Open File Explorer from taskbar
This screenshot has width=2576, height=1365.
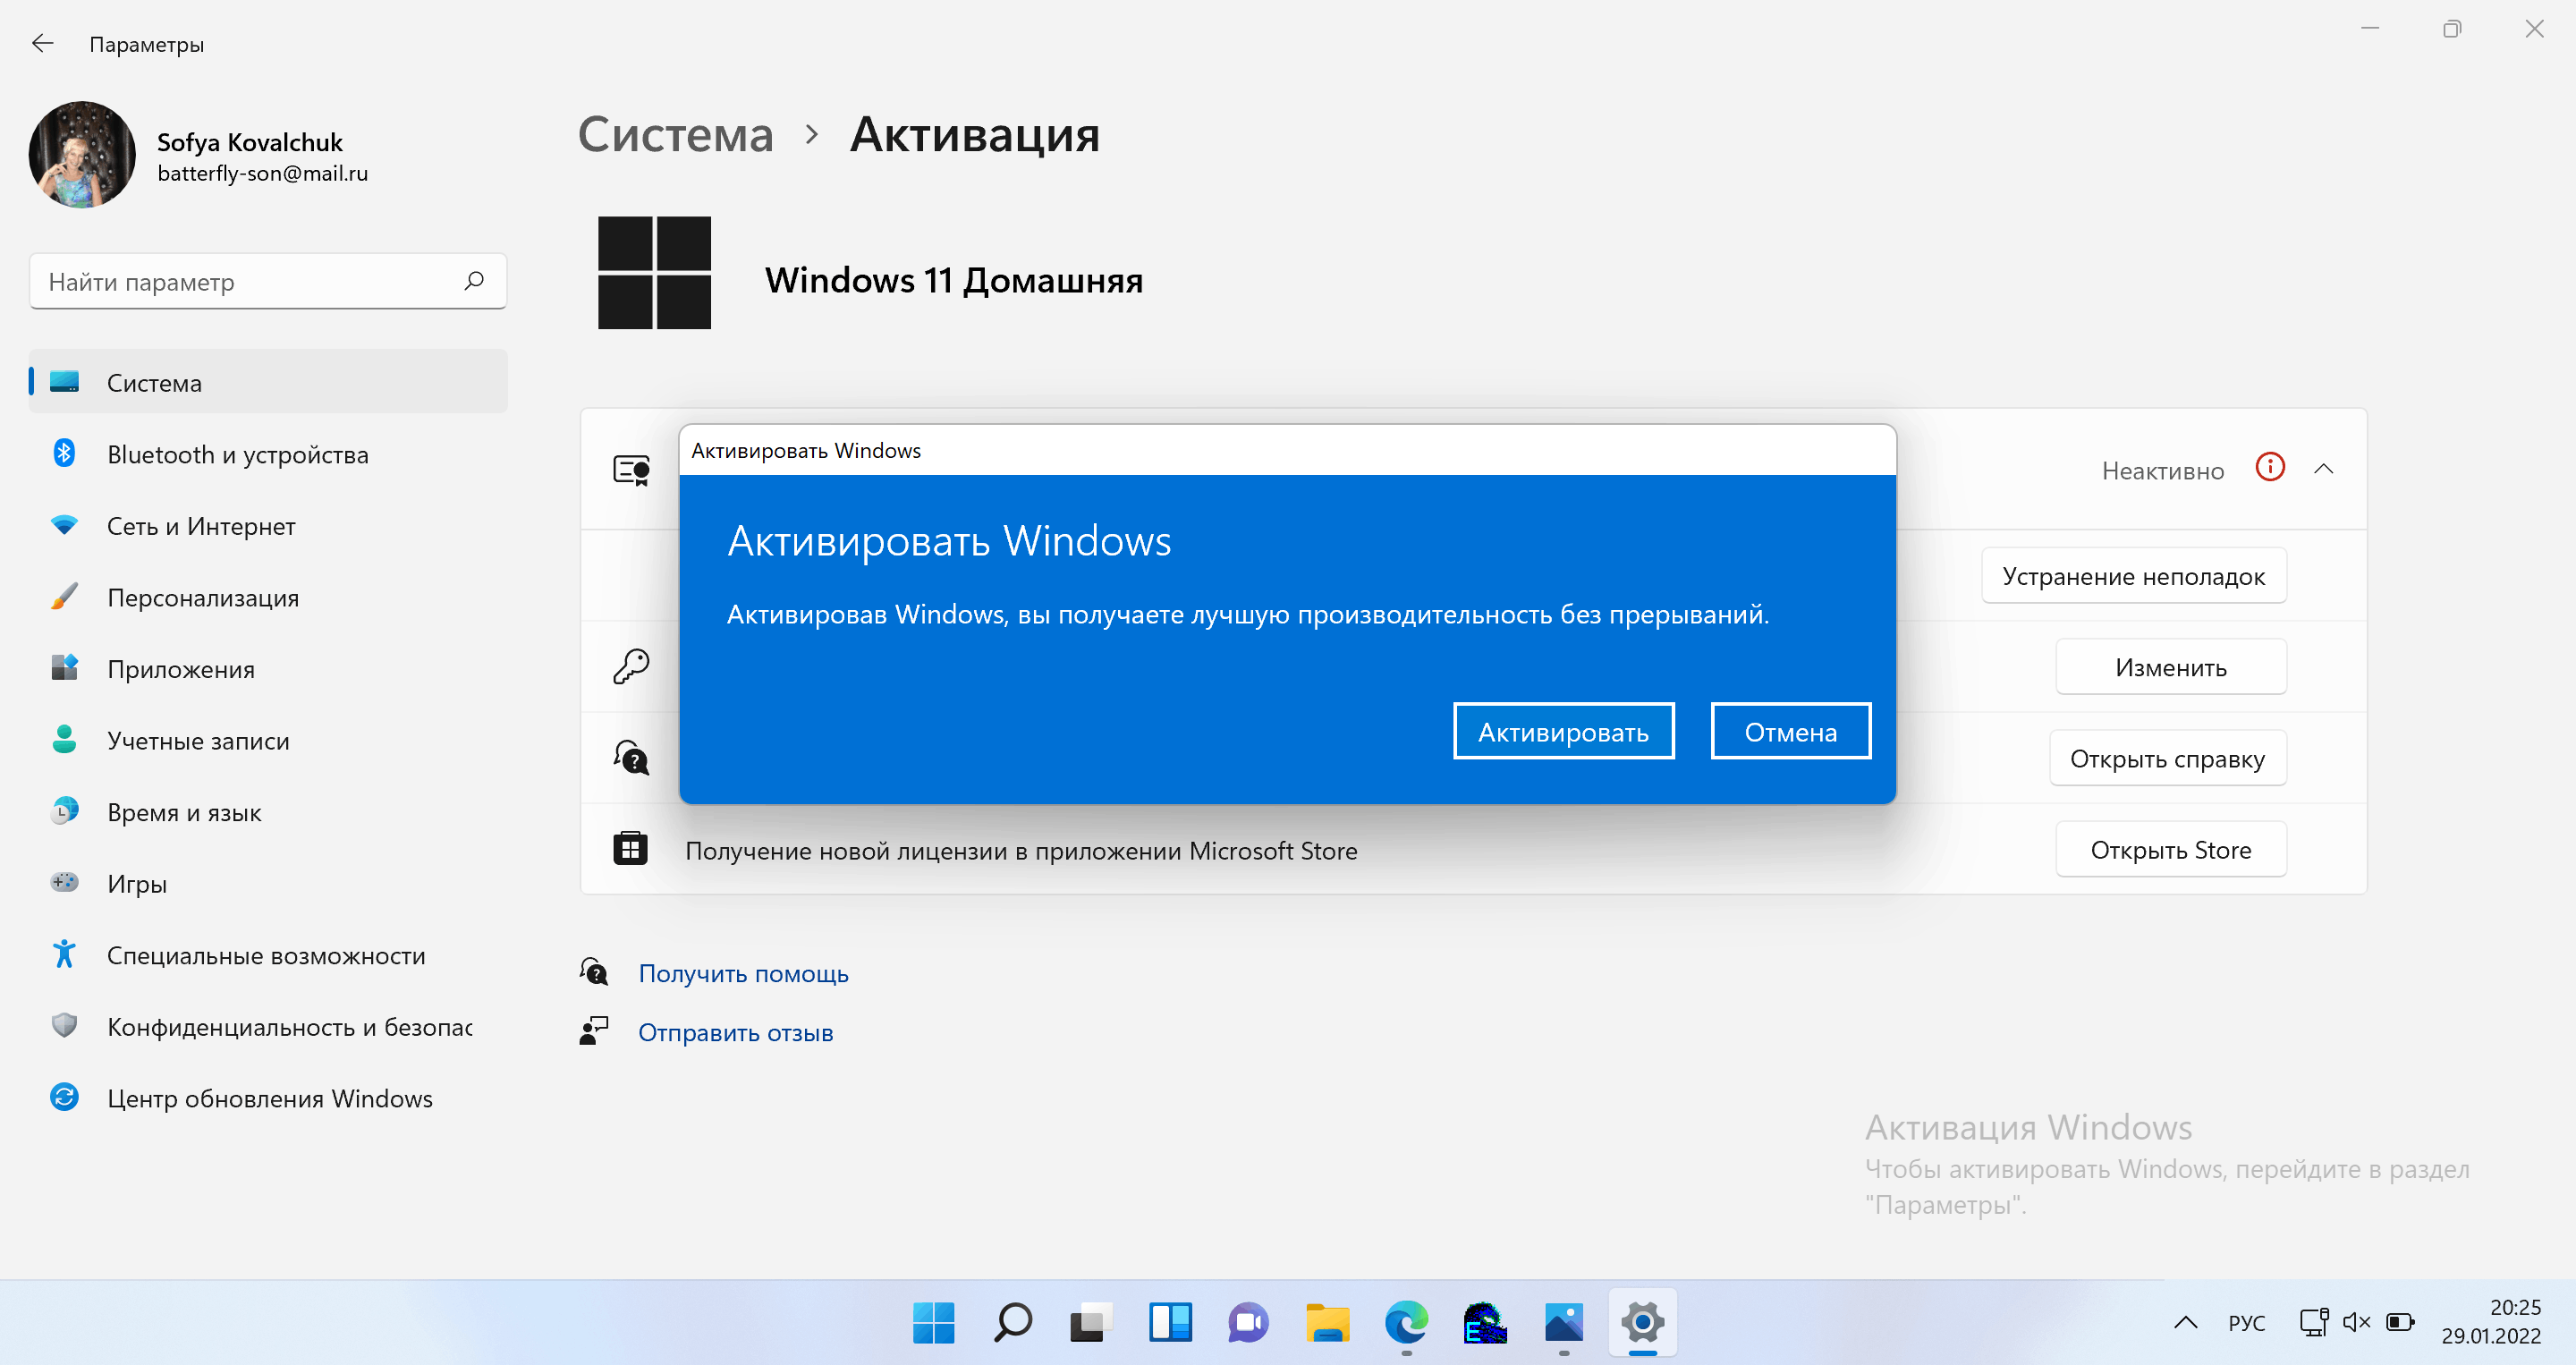(1328, 1322)
